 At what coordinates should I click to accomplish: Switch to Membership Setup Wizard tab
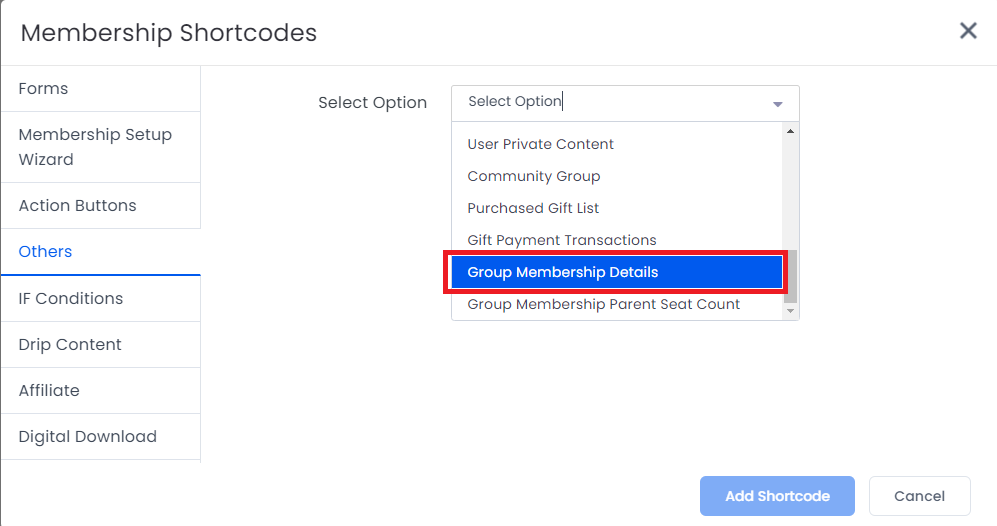click(x=95, y=147)
